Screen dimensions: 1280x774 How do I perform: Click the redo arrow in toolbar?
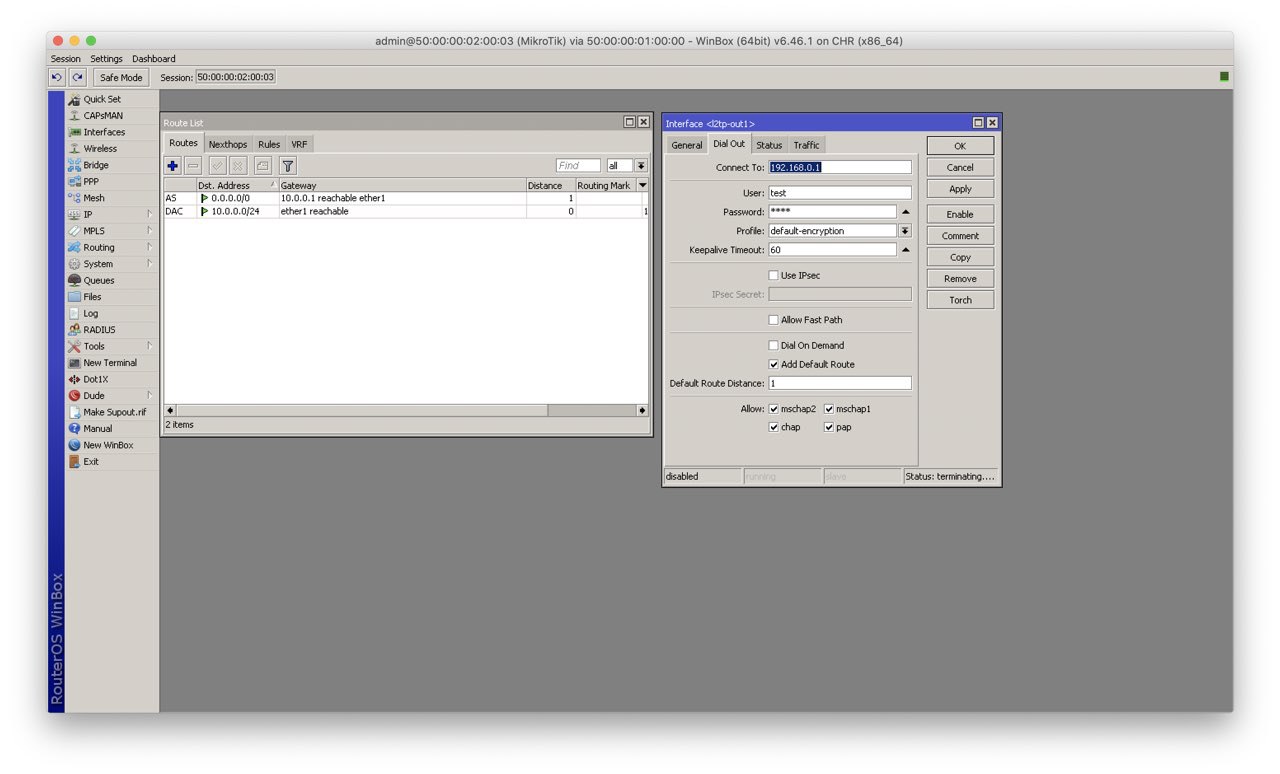click(x=77, y=77)
